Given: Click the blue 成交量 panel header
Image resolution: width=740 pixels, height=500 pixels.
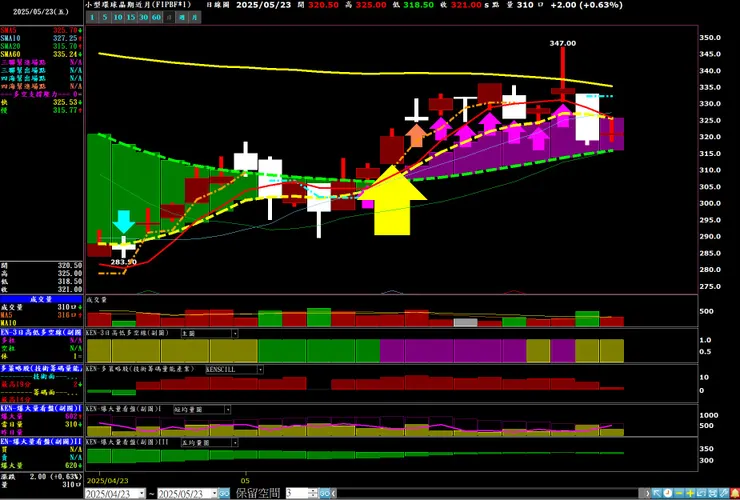Looking at the screenshot, I should point(42,299).
